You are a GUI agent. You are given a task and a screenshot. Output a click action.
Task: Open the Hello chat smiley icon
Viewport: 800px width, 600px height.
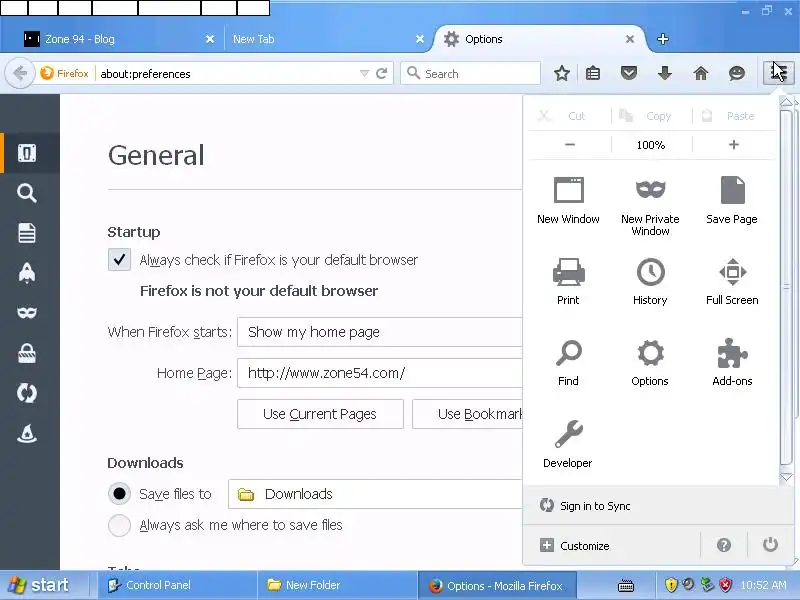click(736, 73)
